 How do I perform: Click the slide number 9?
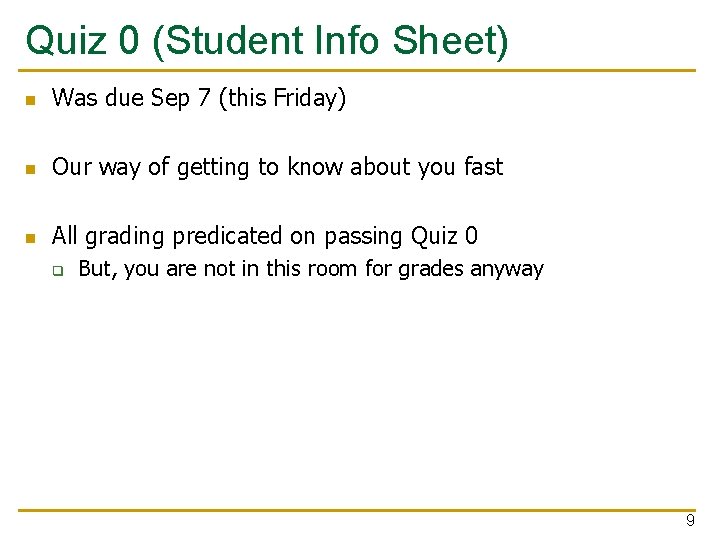tap(690, 520)
